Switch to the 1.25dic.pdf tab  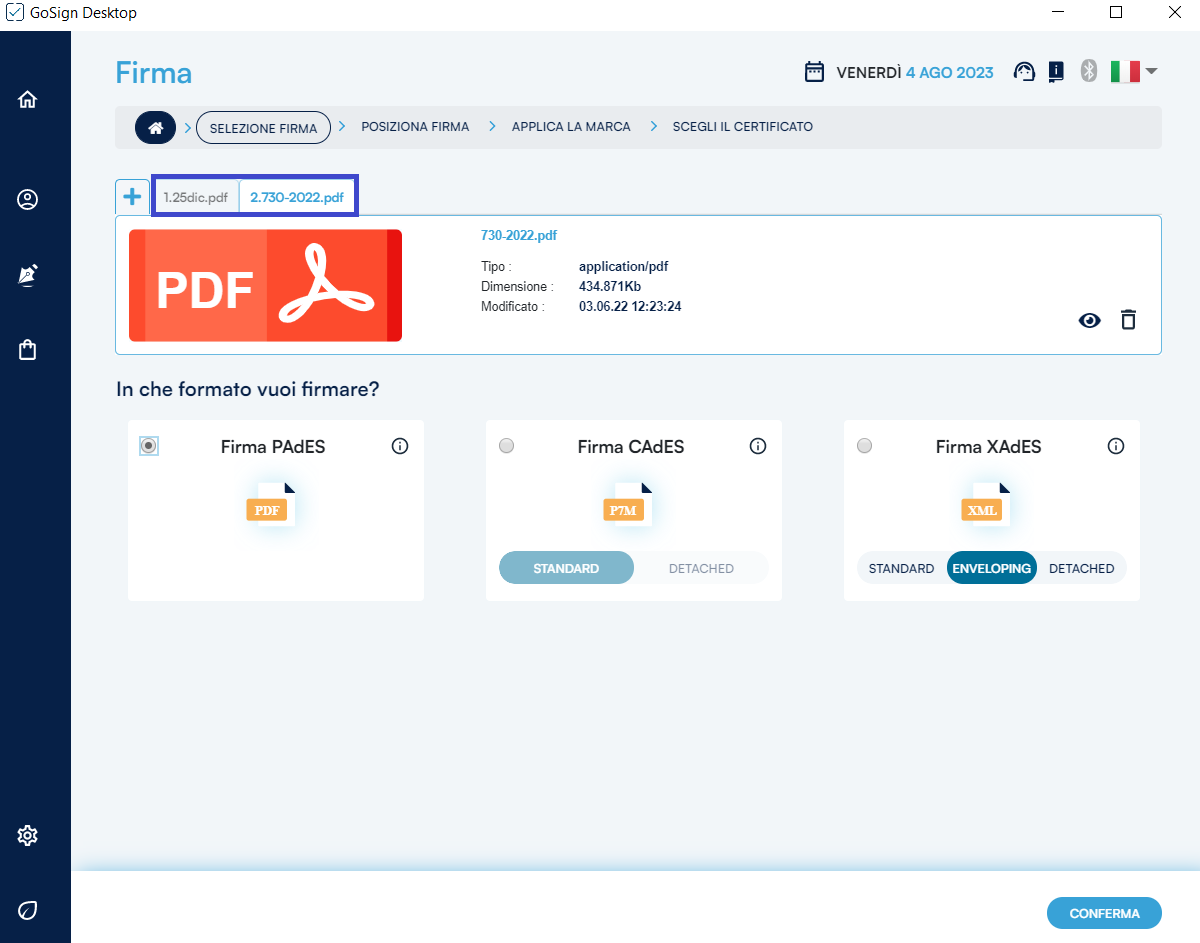(196, 197)
